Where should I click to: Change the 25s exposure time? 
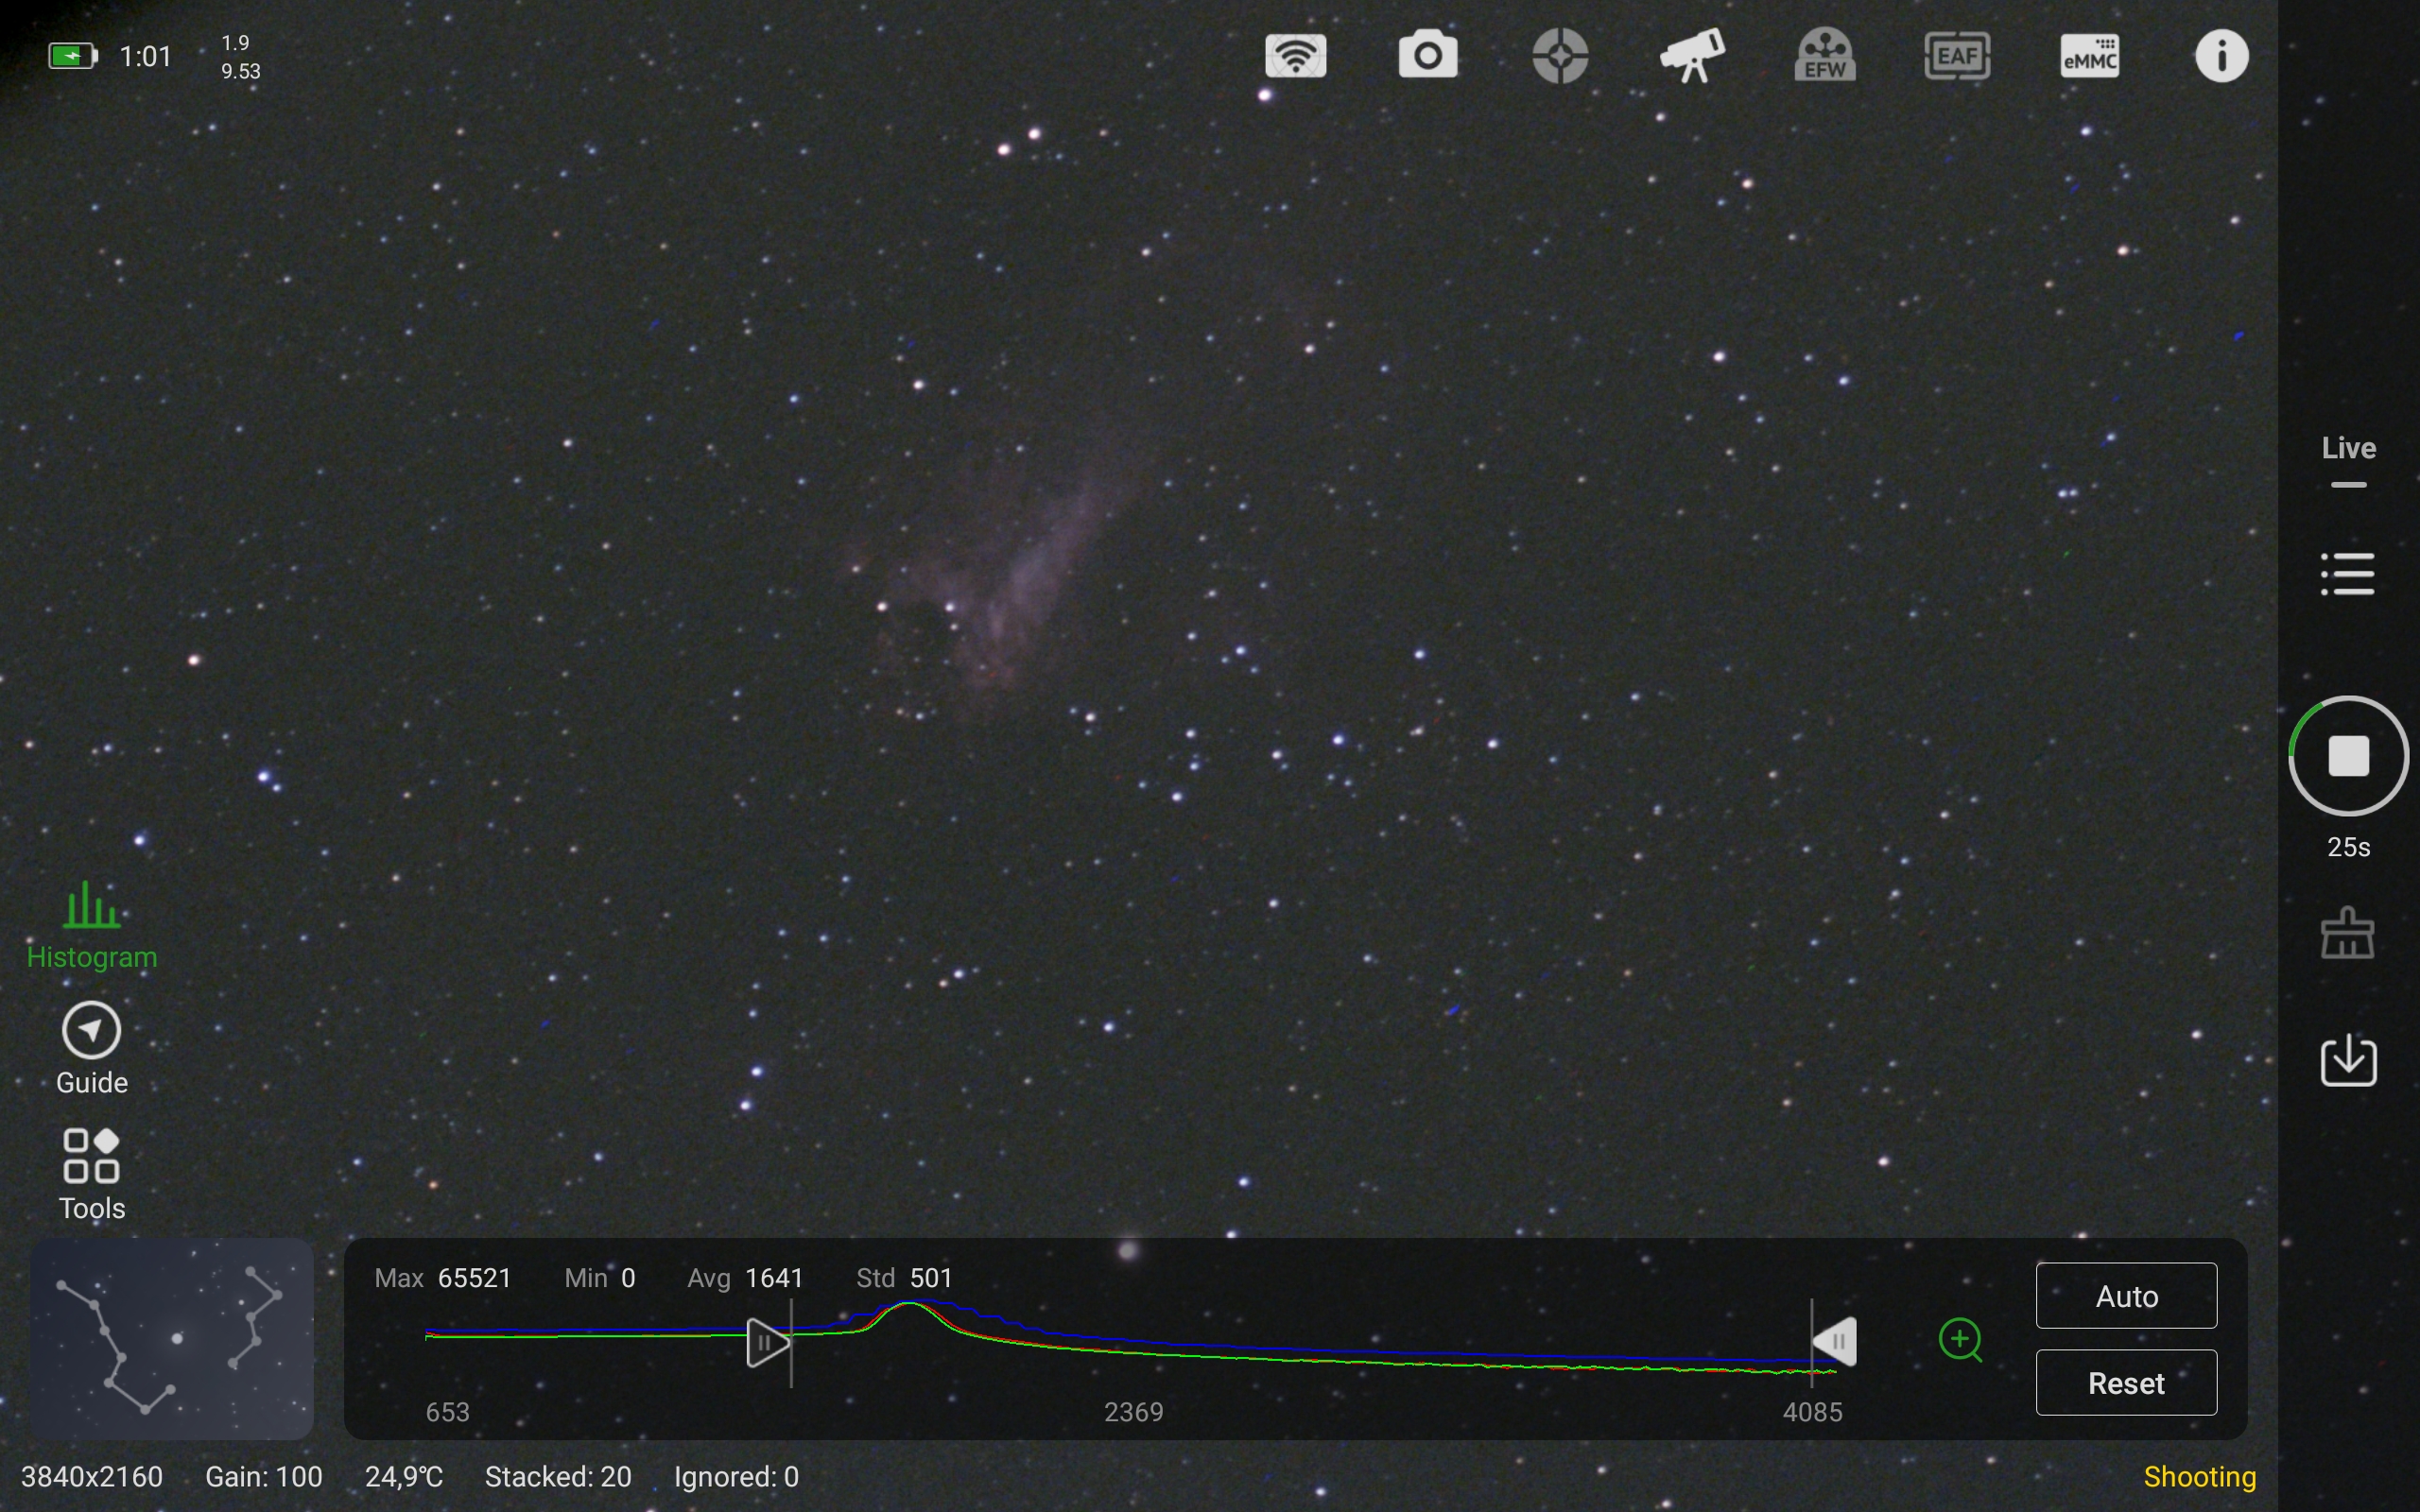coord(2348,848)
